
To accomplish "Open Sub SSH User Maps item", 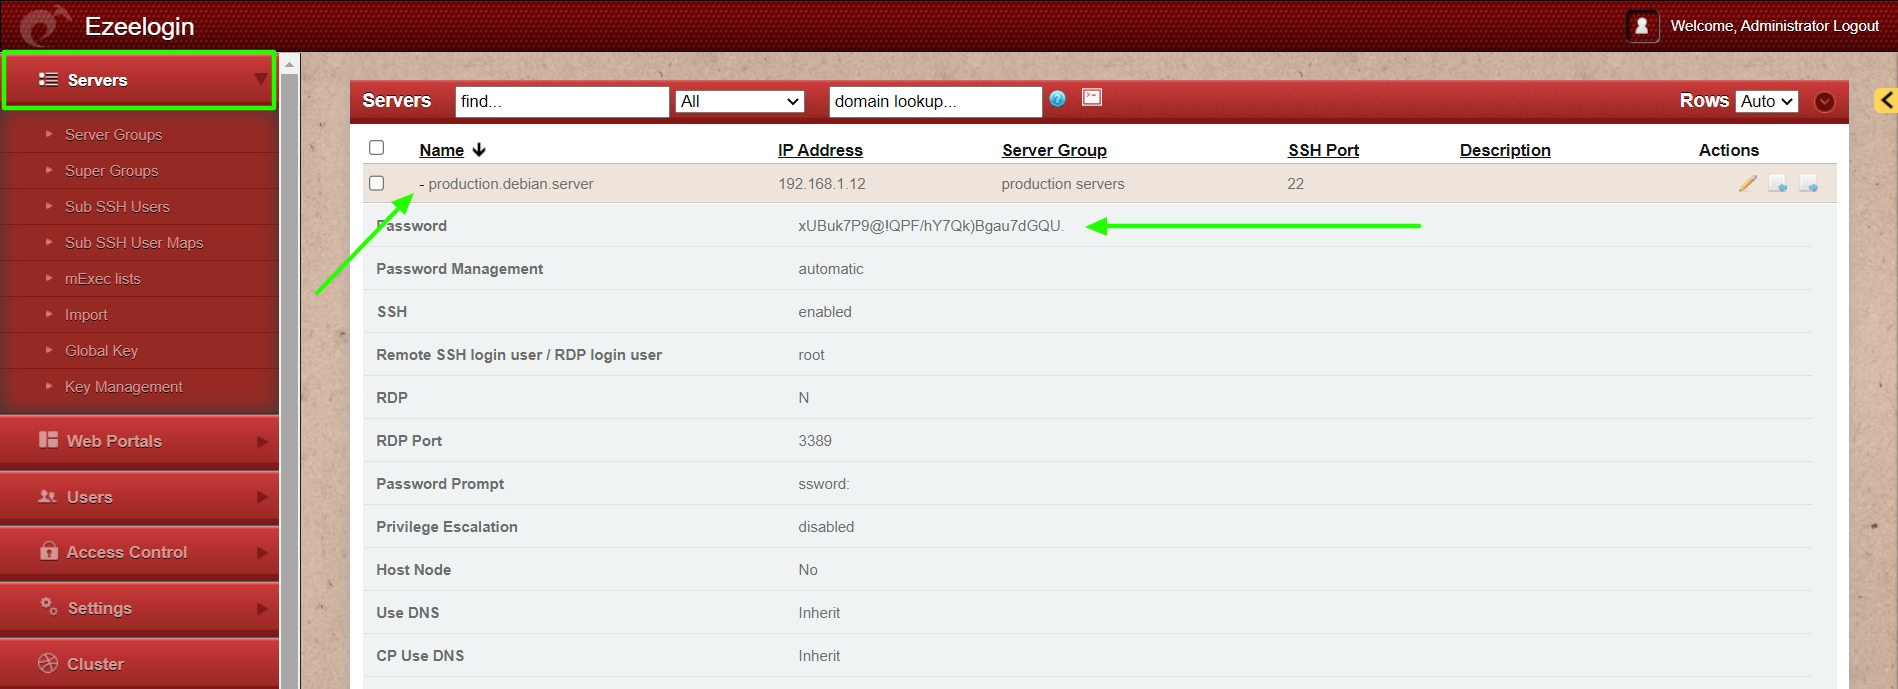I will (134, 243).
